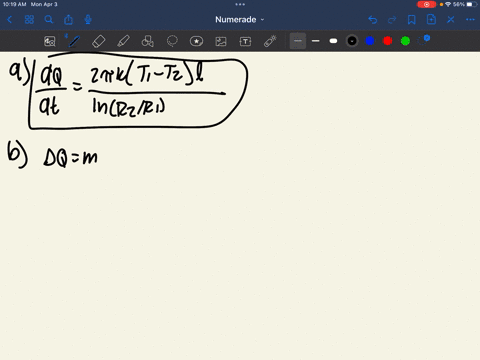Go back using the back chevron

(10, 20)
